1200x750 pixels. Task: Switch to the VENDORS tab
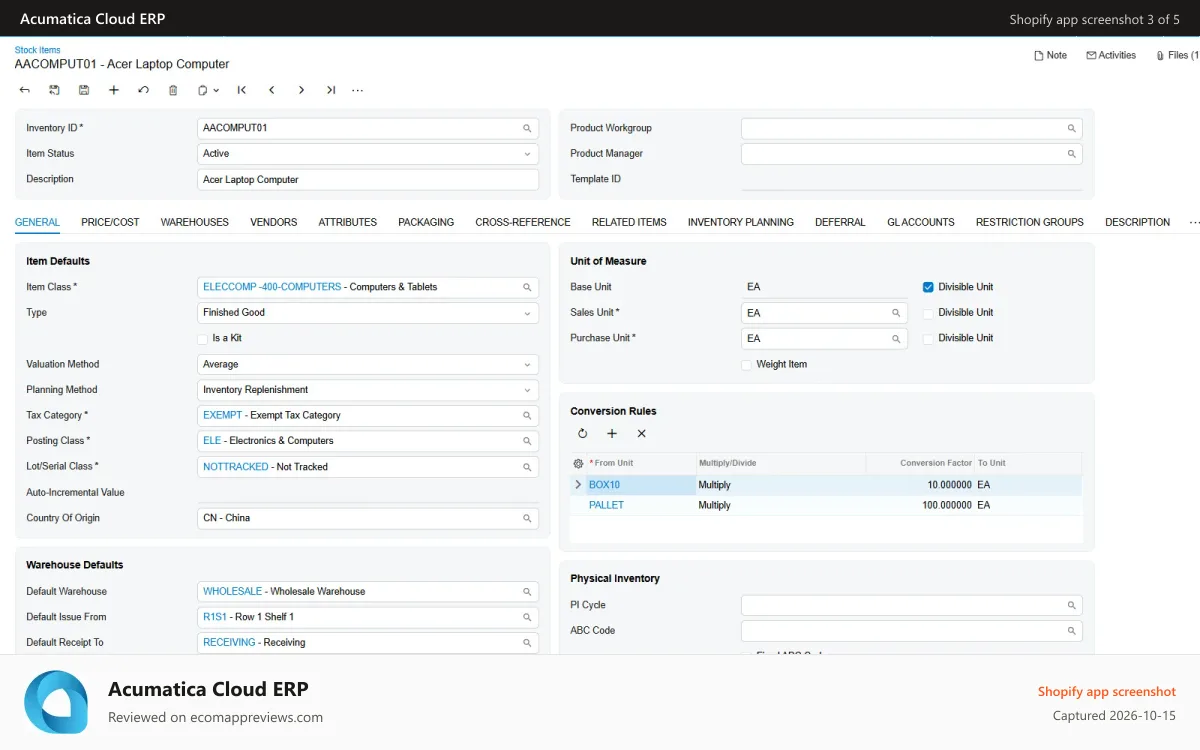tap(274, 222)
